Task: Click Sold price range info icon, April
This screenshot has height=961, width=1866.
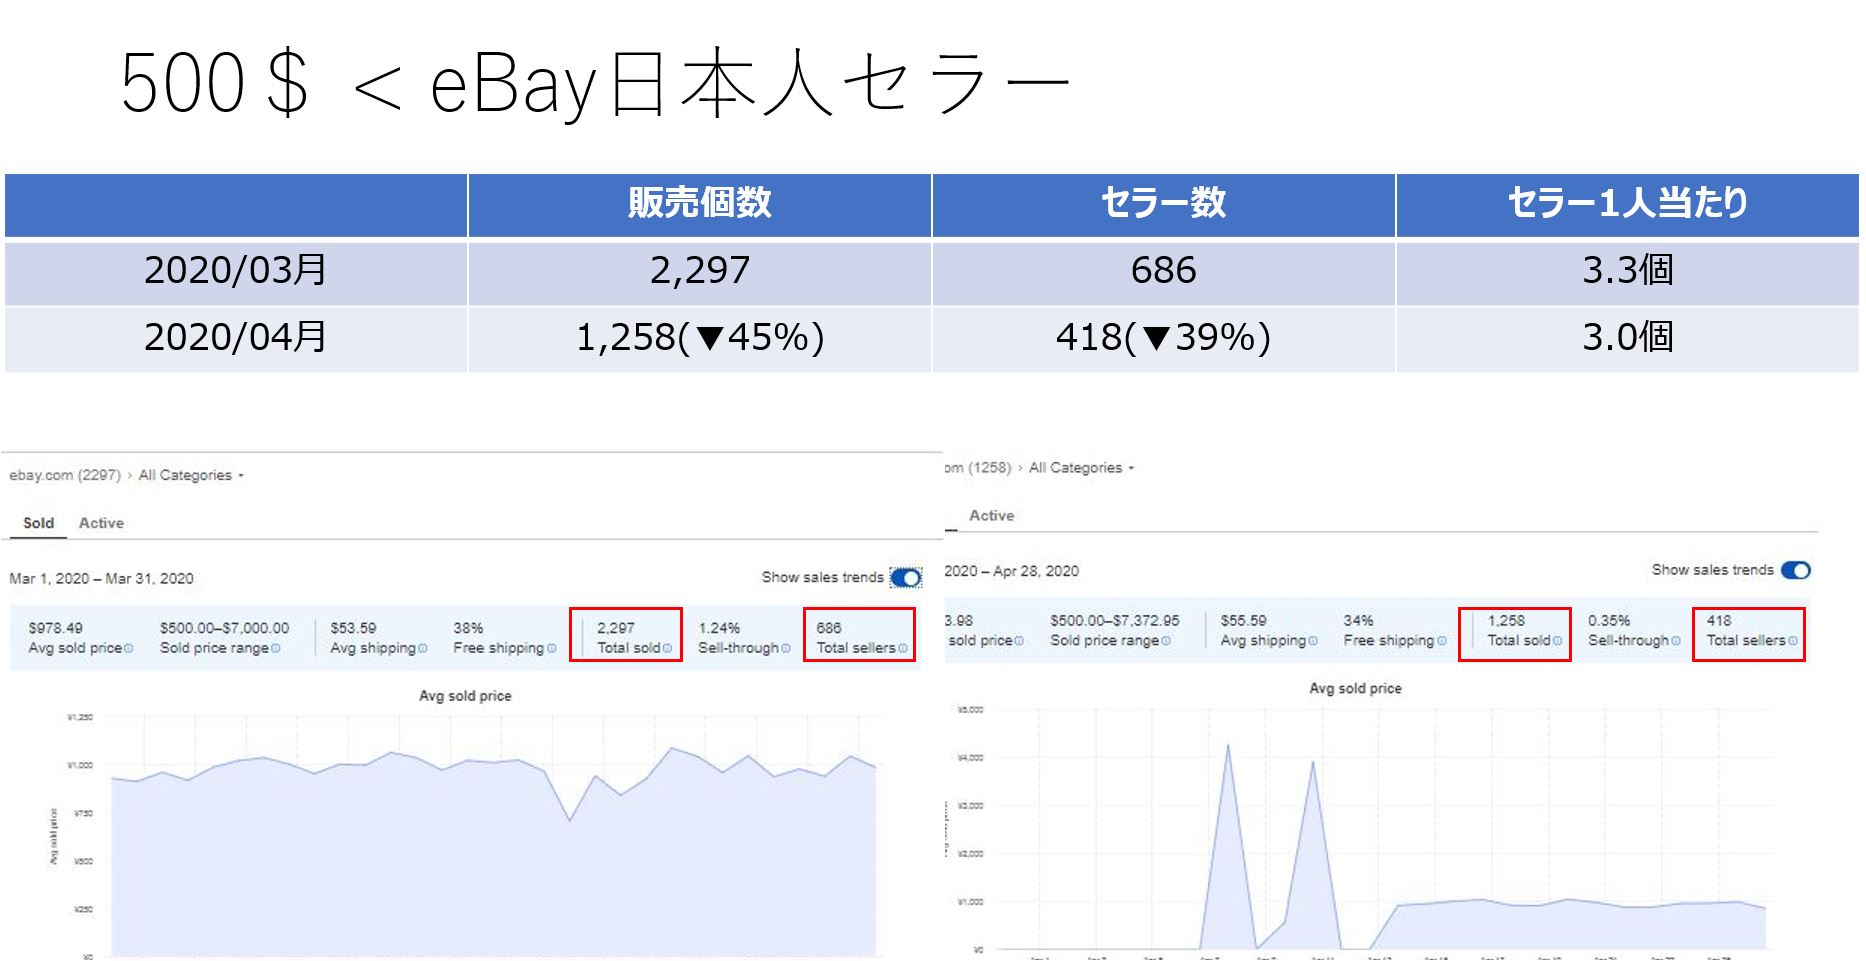Action: (1166, 640)
